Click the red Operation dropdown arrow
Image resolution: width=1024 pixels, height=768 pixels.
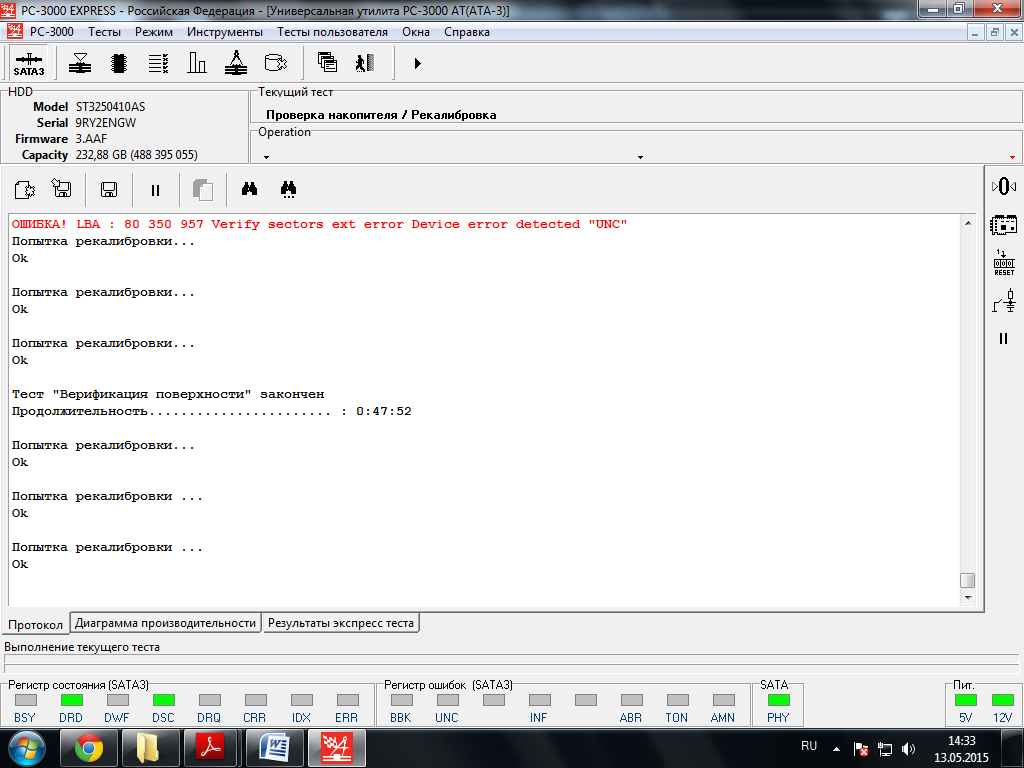click(x=1012, y=157)
